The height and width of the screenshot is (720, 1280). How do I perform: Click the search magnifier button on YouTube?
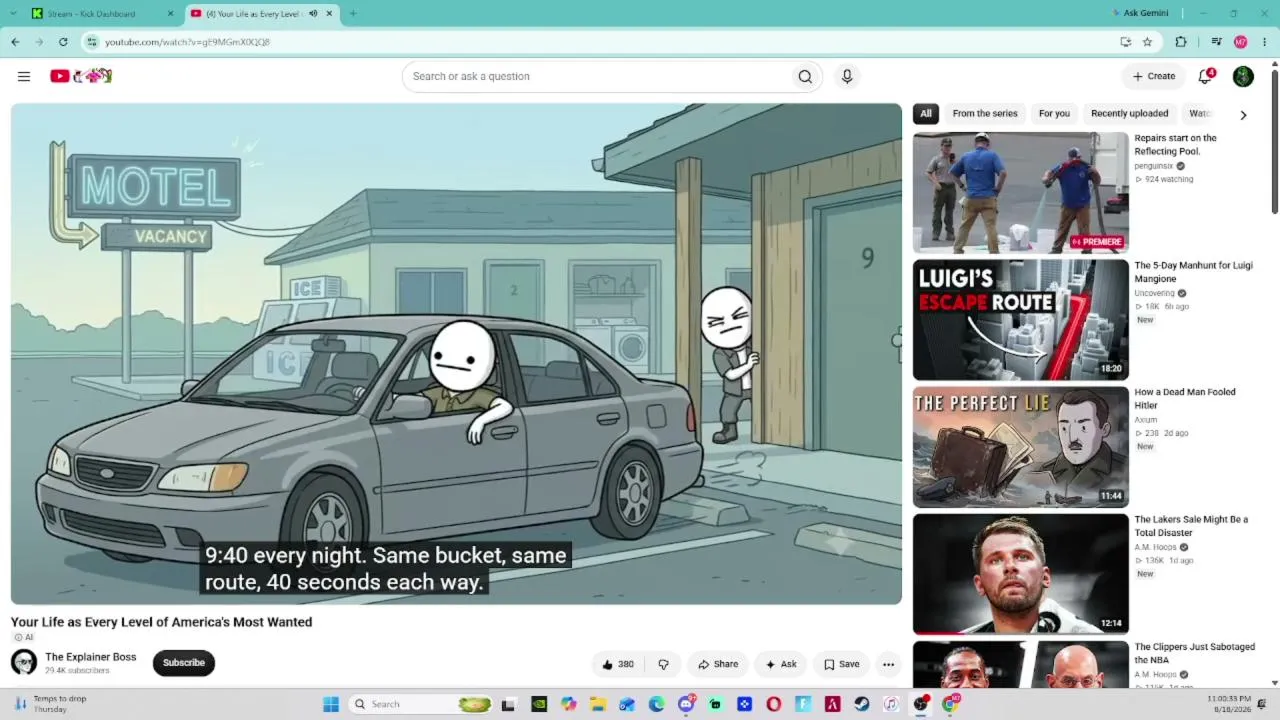[x=805, y=76]
